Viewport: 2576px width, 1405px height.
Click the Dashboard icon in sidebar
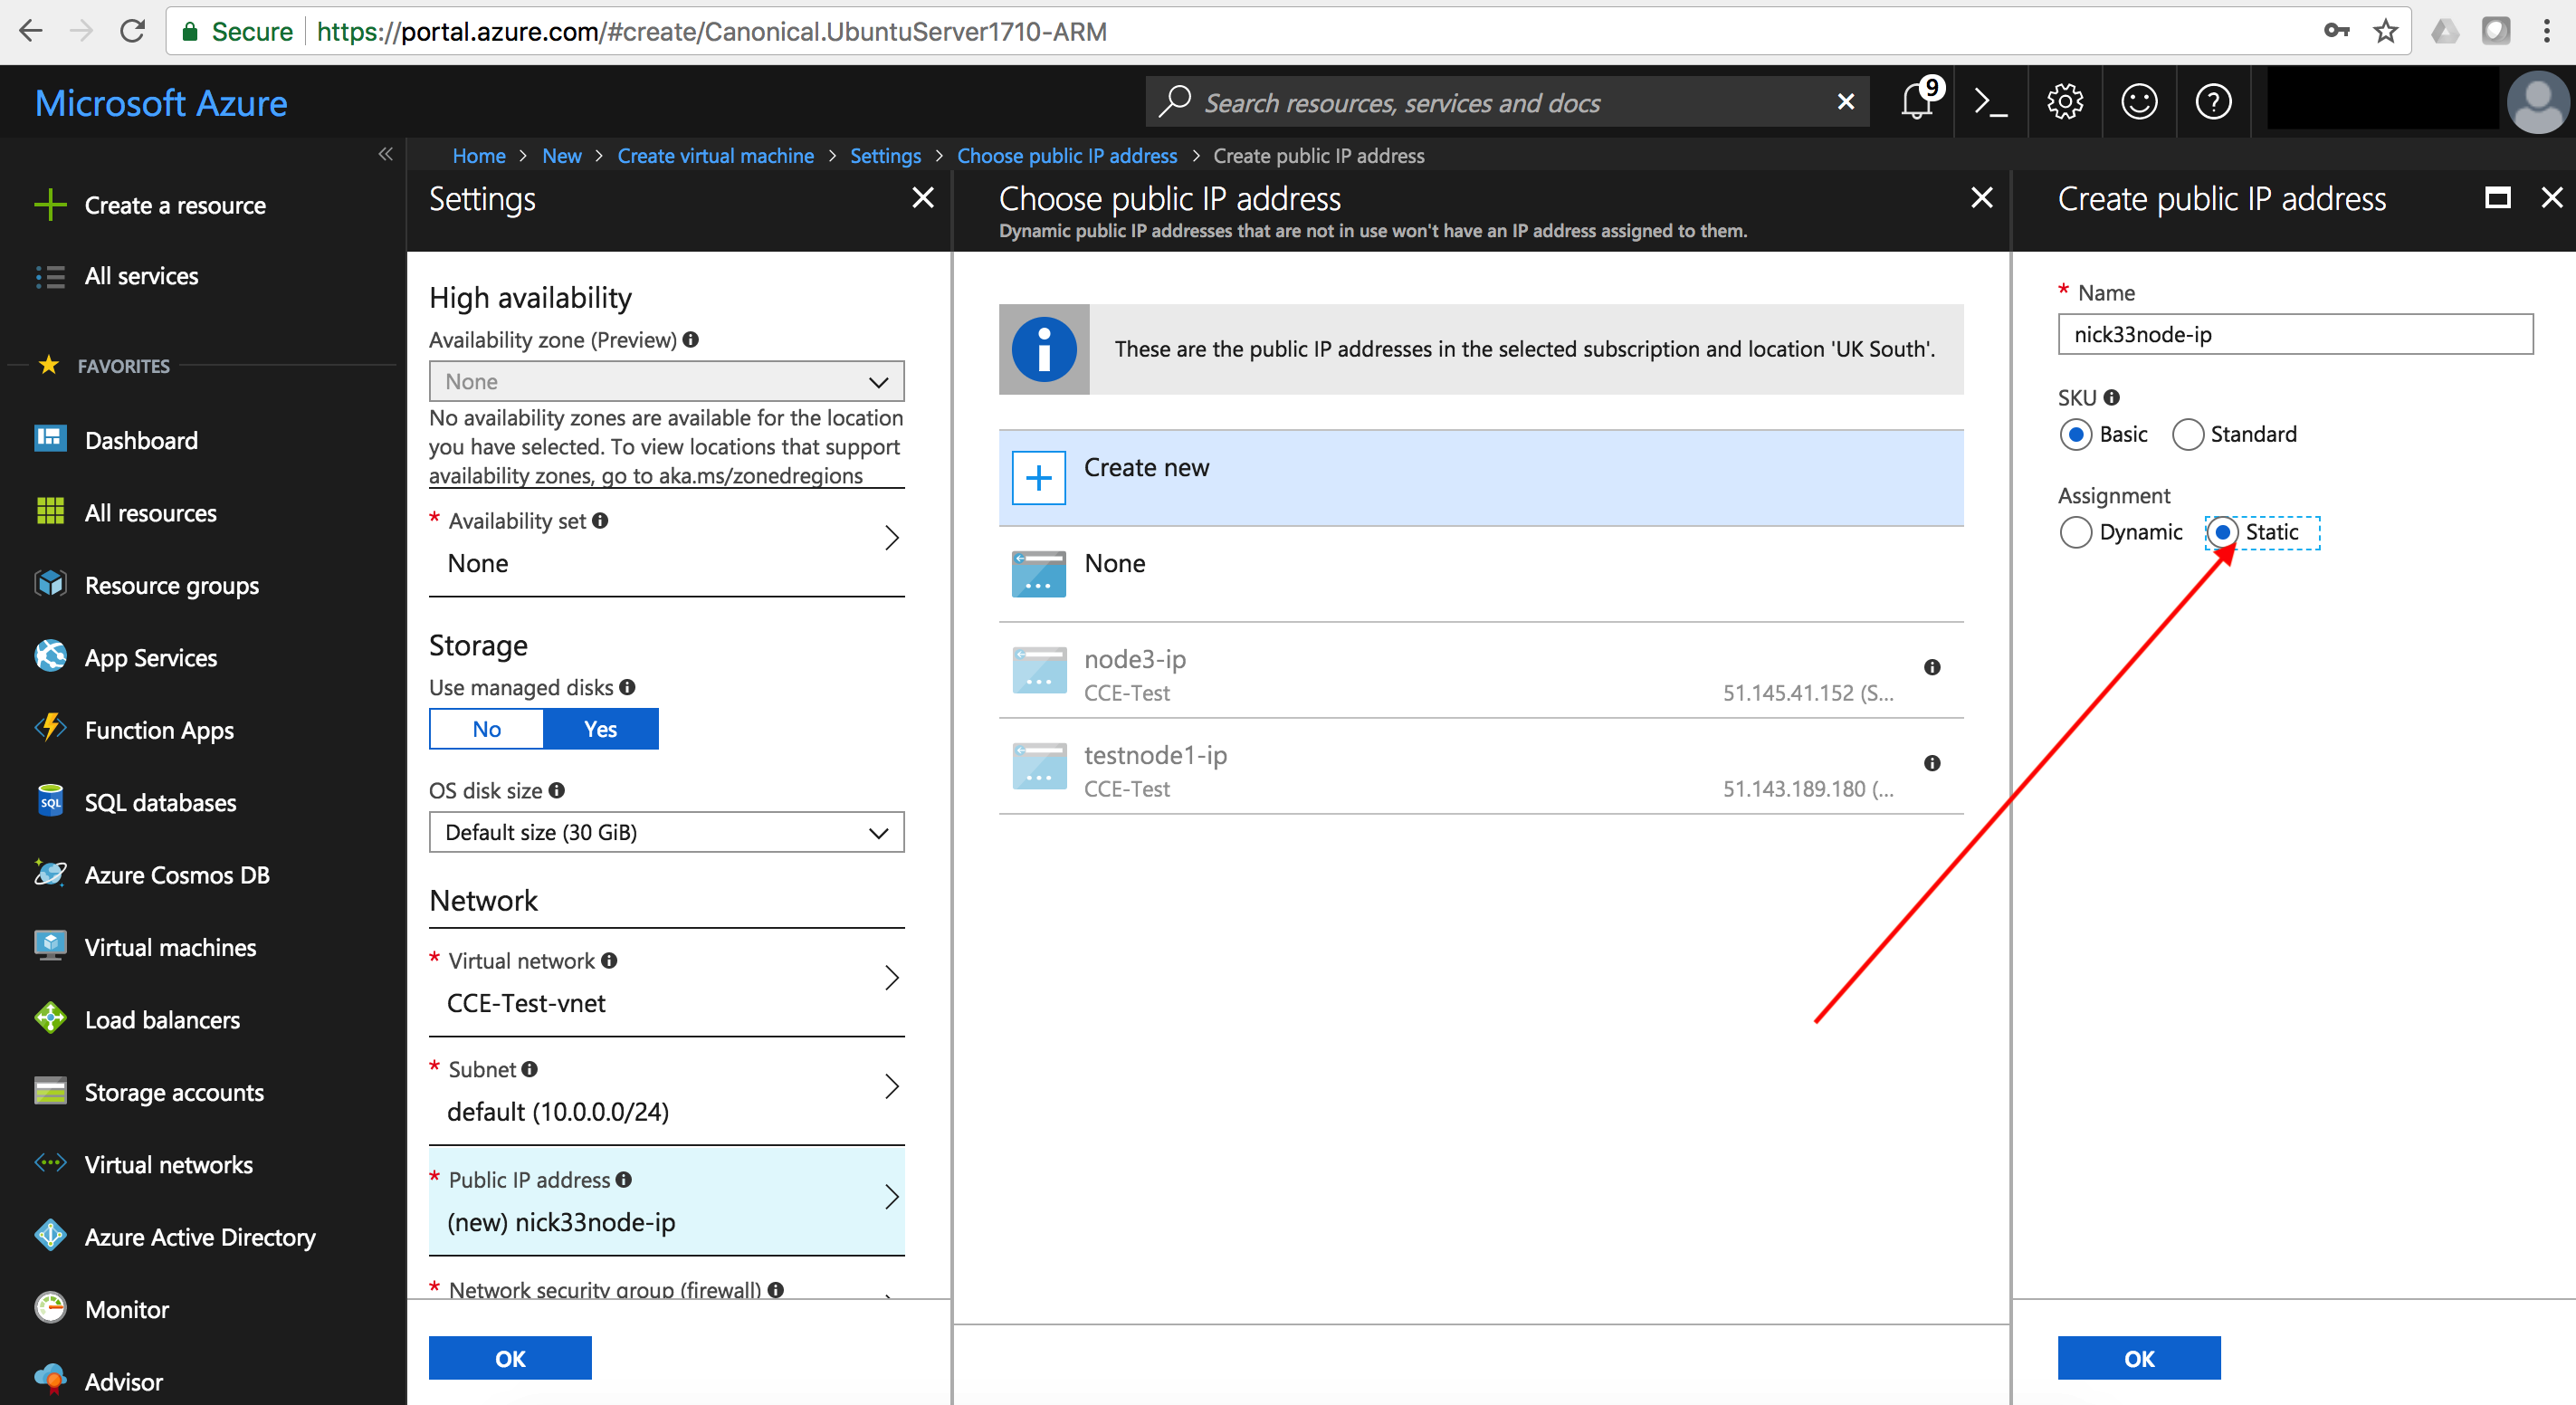pos(50,439)
